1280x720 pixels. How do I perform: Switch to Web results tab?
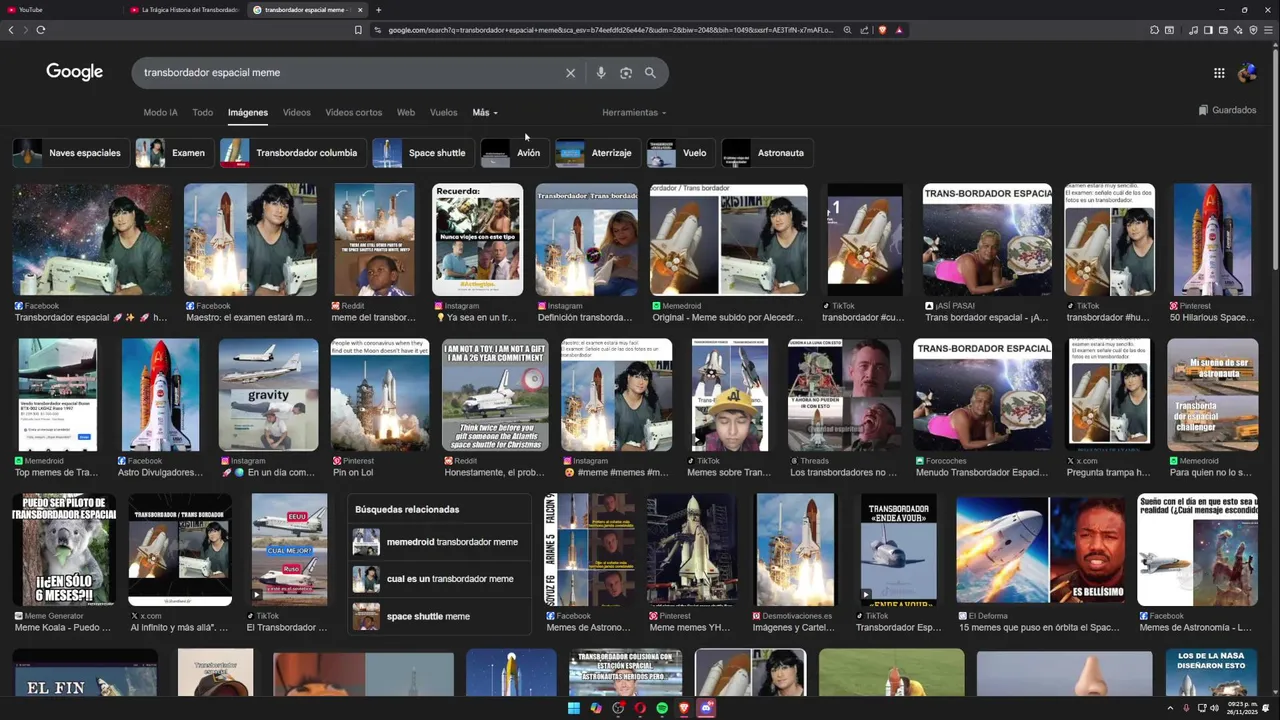click(x=406, y=113)
